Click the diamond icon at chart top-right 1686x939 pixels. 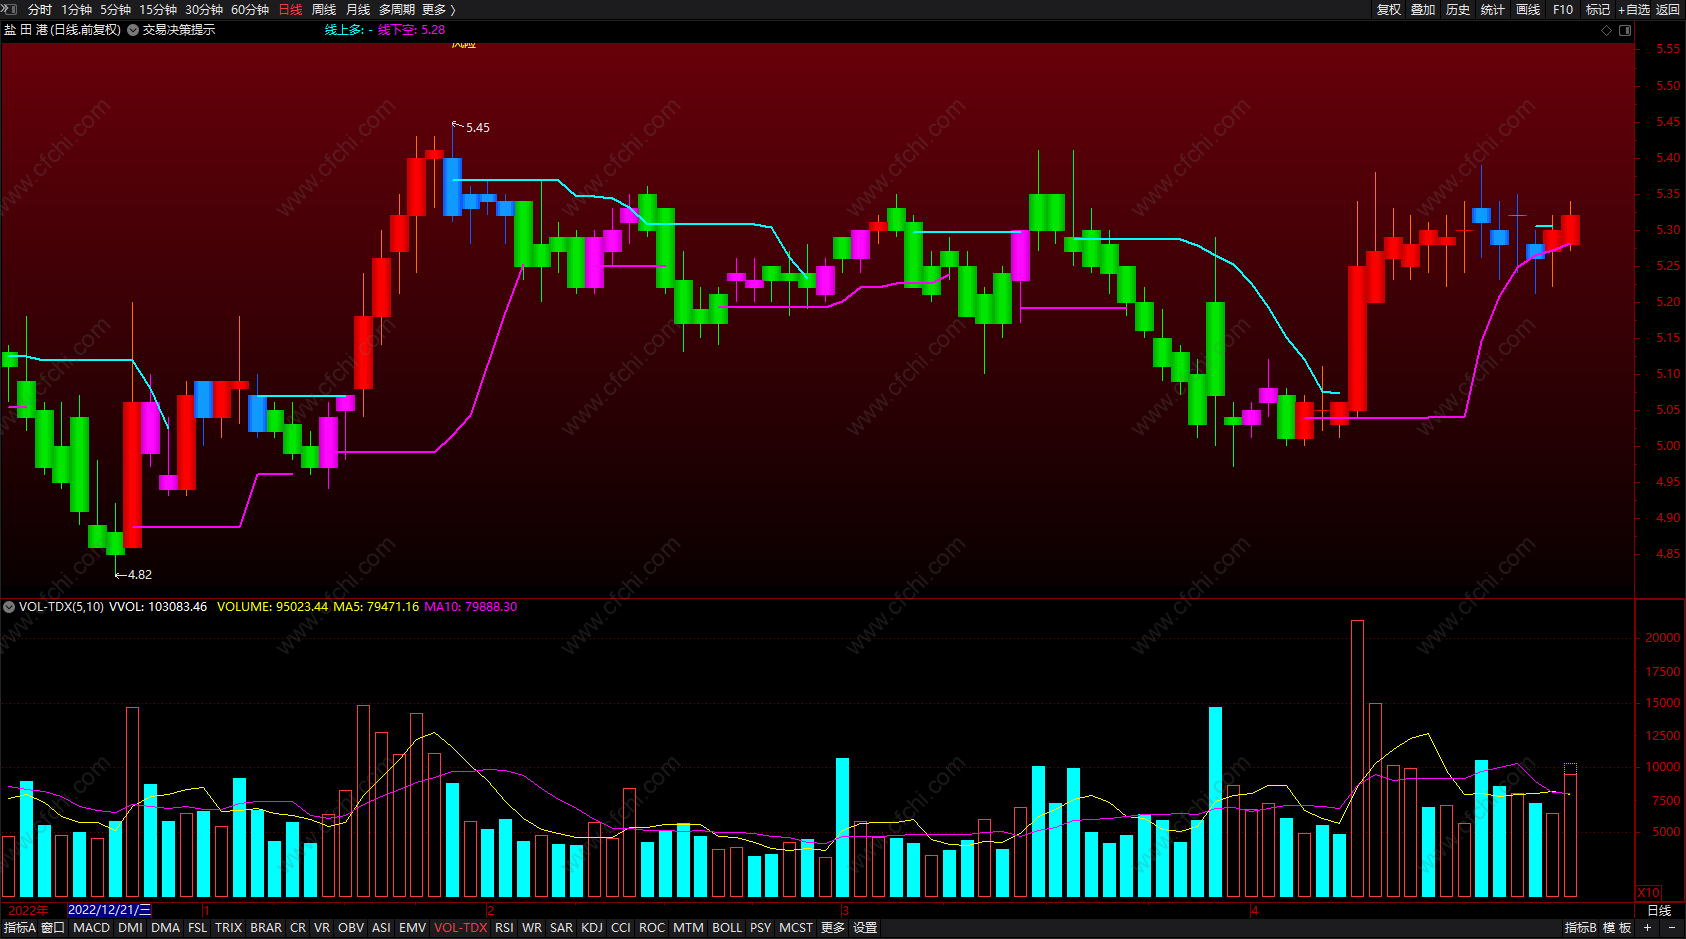point(1607,30)
